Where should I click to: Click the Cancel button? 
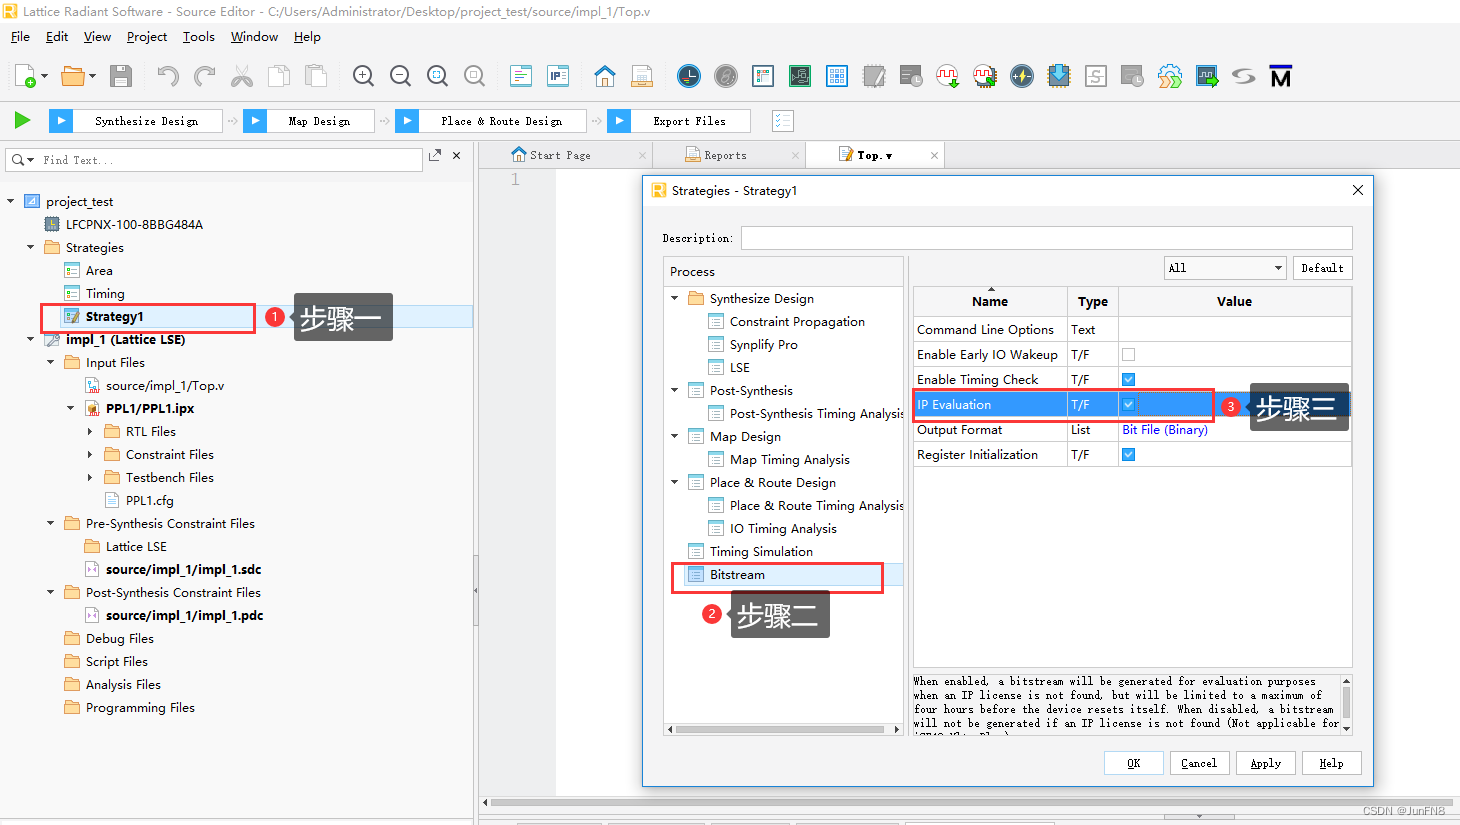[1199, 763]
